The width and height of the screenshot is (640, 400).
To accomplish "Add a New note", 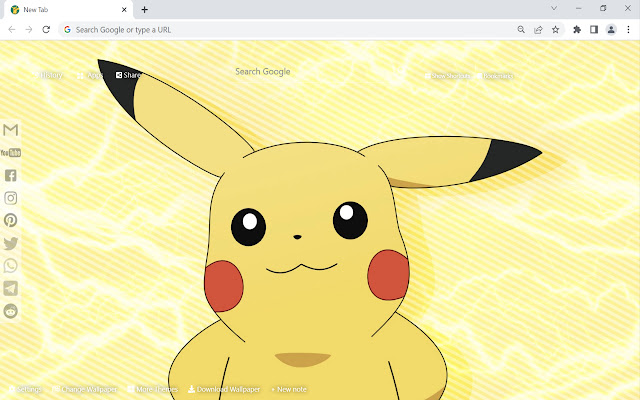I will click(x=289, y=389).
